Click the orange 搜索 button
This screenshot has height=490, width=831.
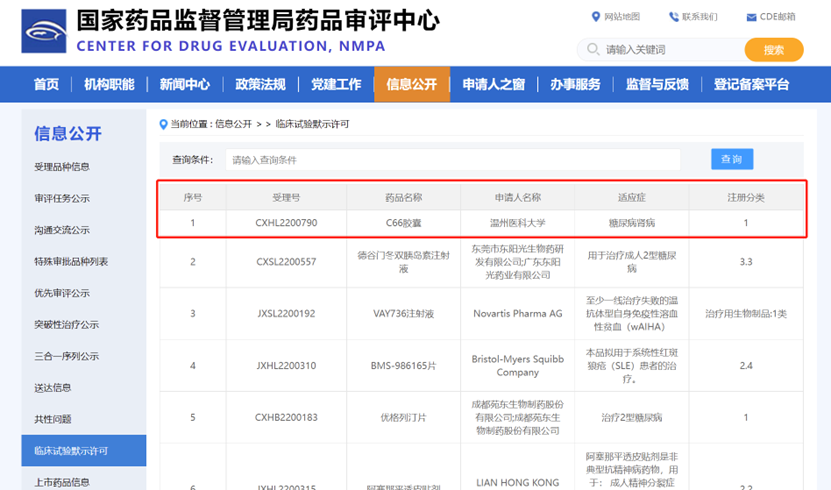[x=774, y=50]
